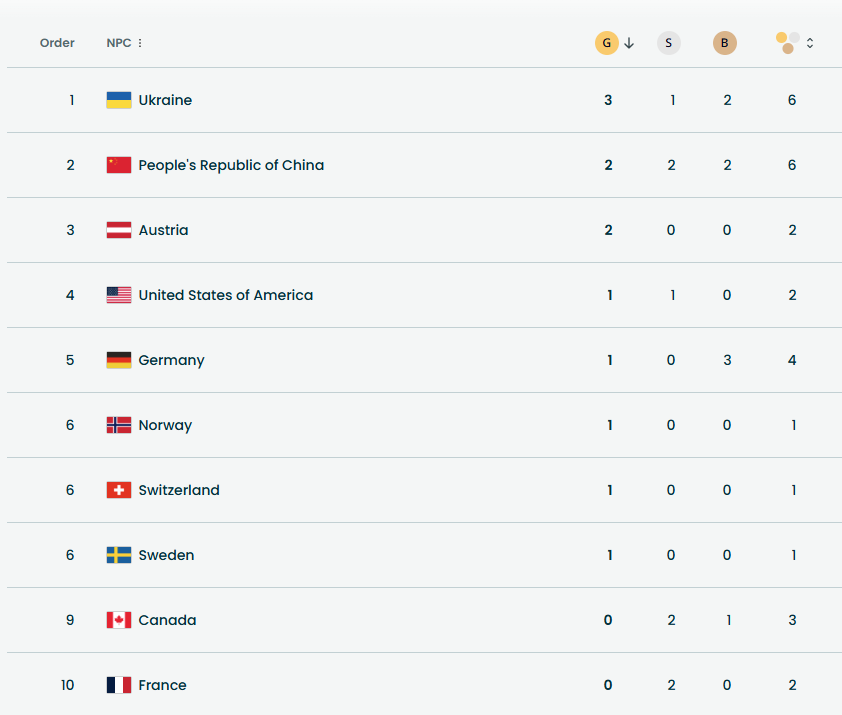Screen dimensions: 842x715
Task: Click the People's Republic of China flag
Action: pyautogui.click(x=117, y=165)
